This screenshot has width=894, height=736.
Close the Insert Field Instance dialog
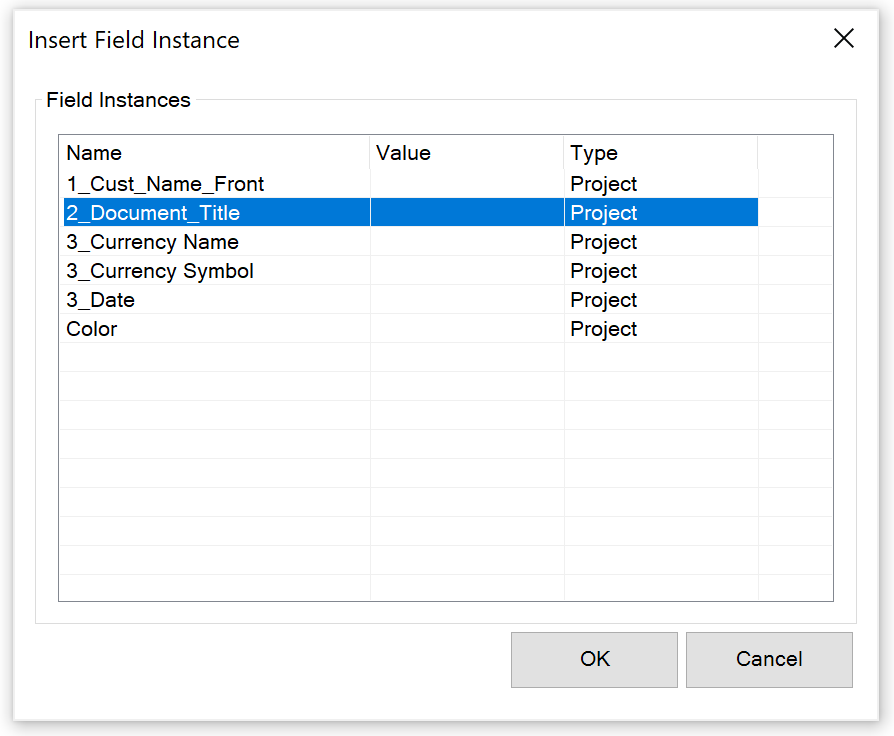(843, 39)
